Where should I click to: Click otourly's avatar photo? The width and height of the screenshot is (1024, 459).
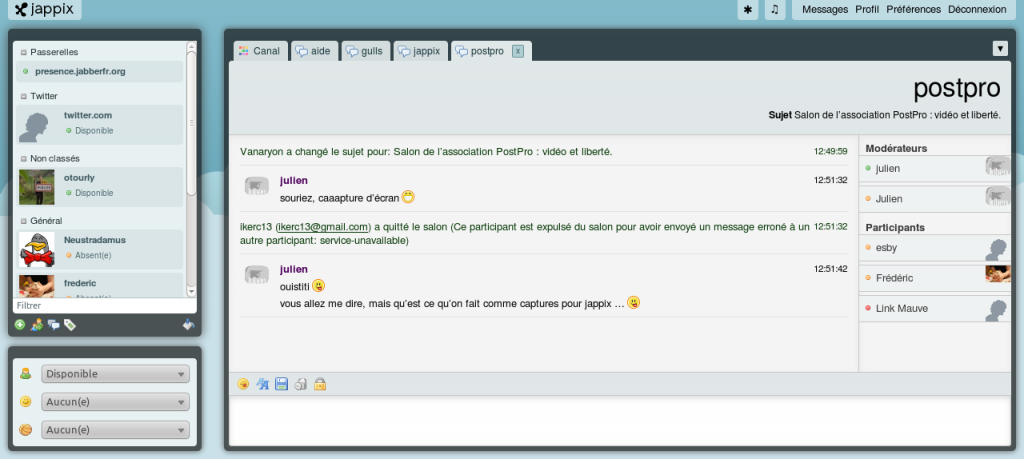click(x=37, y=187)
